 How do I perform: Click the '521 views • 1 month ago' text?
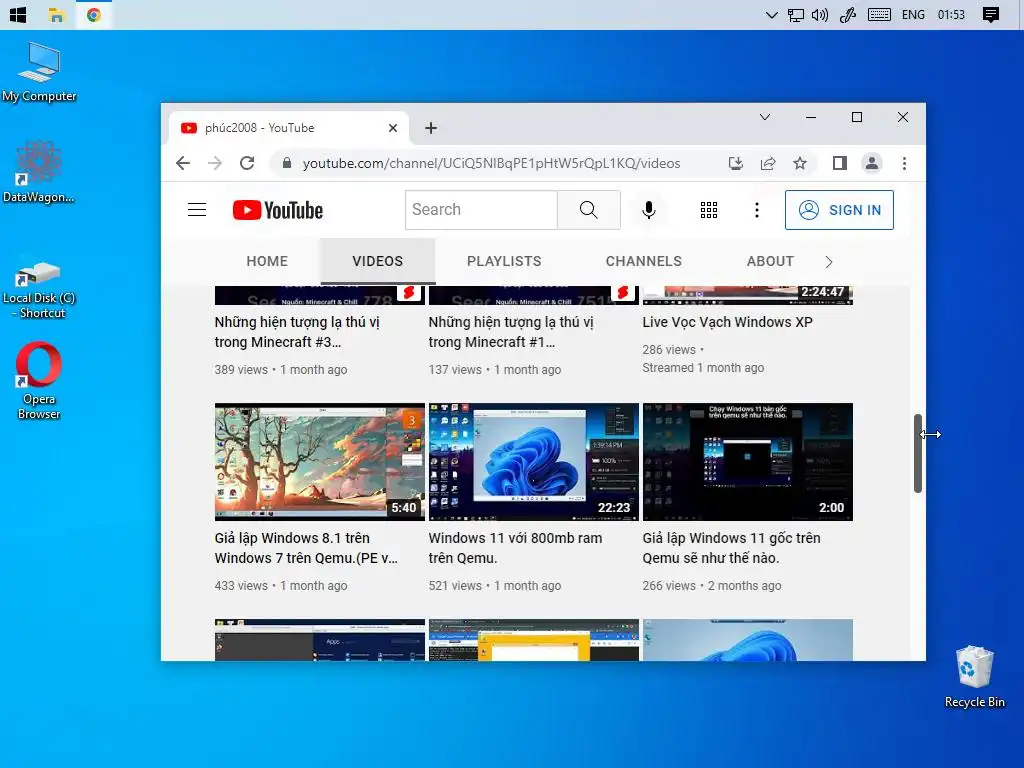(x=495, y=586)
